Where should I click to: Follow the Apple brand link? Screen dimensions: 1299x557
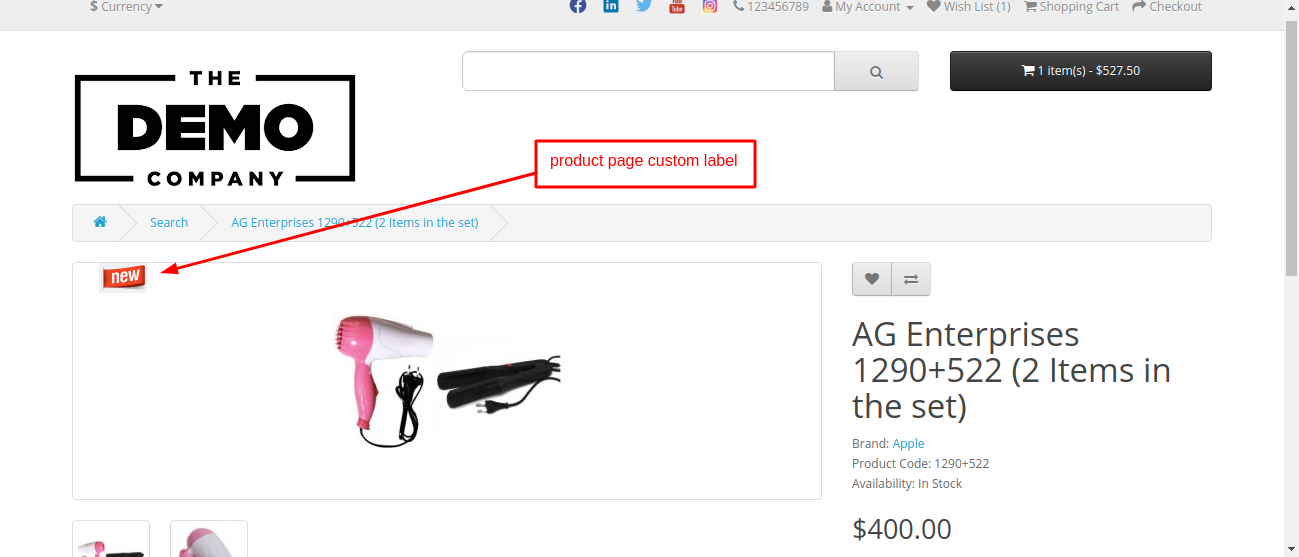coord(908,443)
